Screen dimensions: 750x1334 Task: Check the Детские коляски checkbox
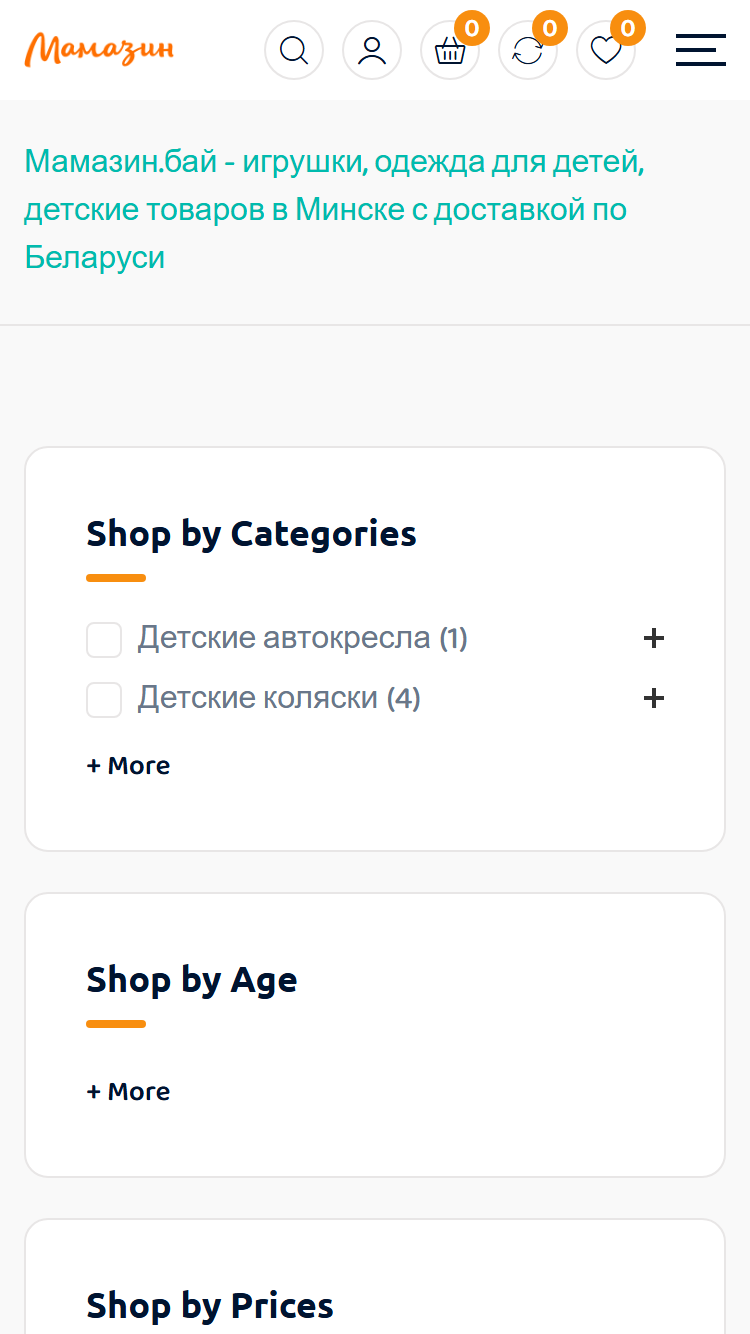click(104, 700)
